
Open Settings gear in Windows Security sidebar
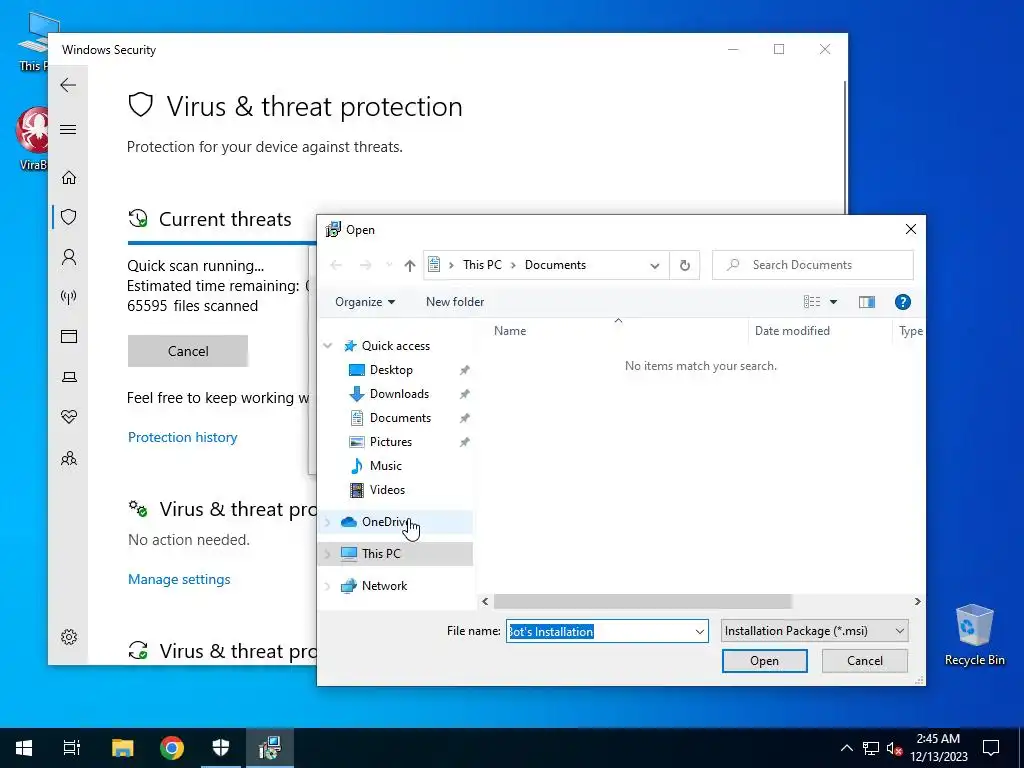(x=69, y=637)
